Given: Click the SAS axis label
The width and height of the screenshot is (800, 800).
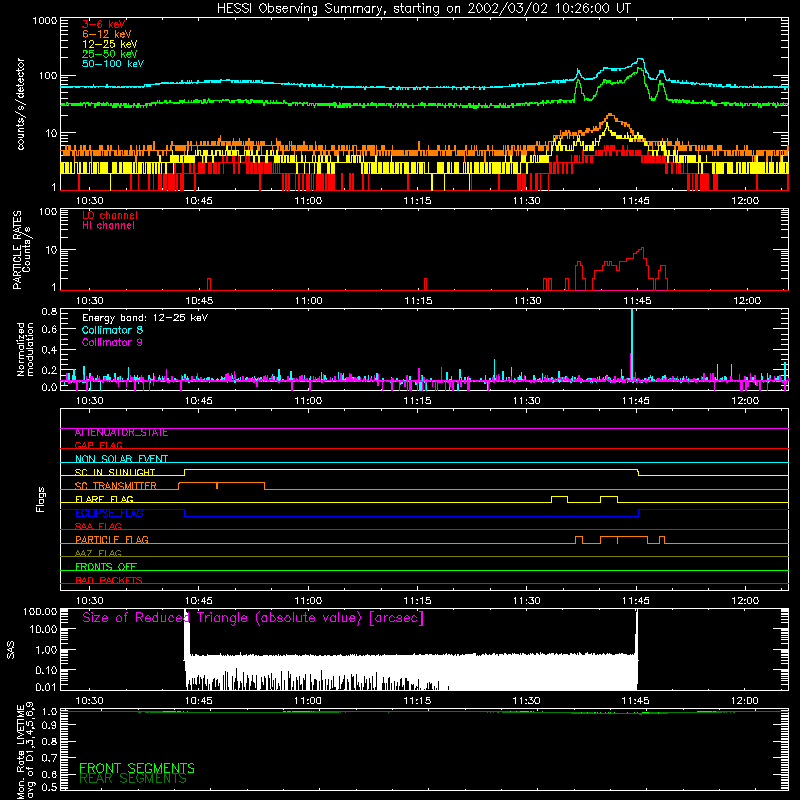Looking at the screenshot, I should point(10,650).
